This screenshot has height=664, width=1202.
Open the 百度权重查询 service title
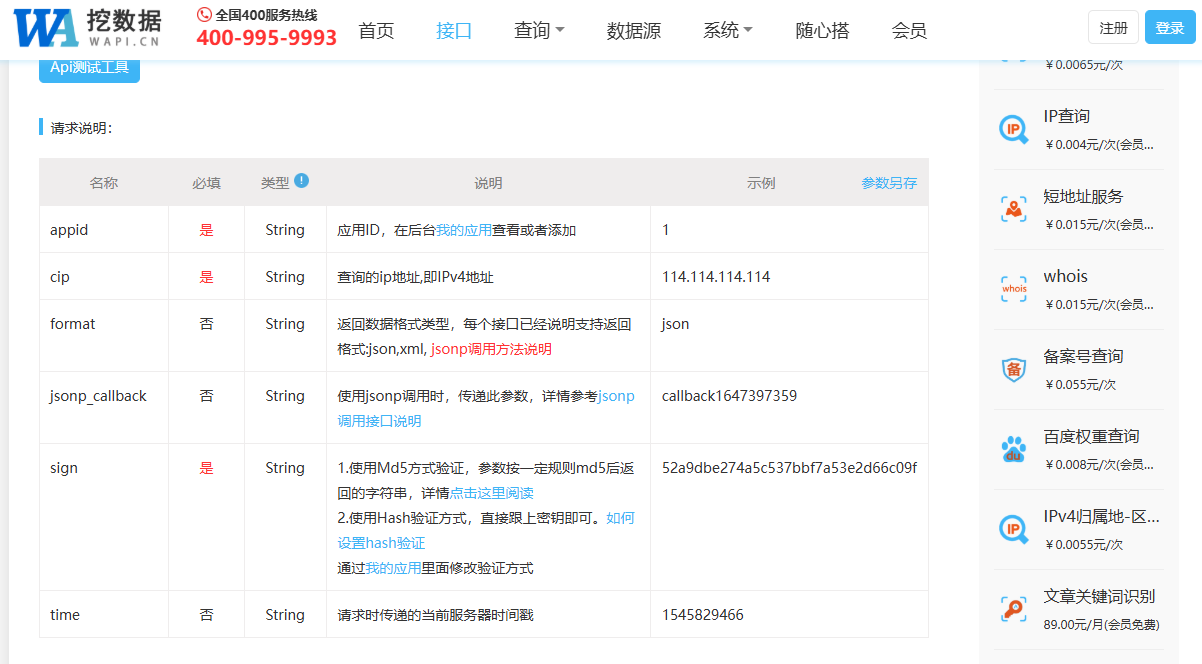coord(1091,436)
